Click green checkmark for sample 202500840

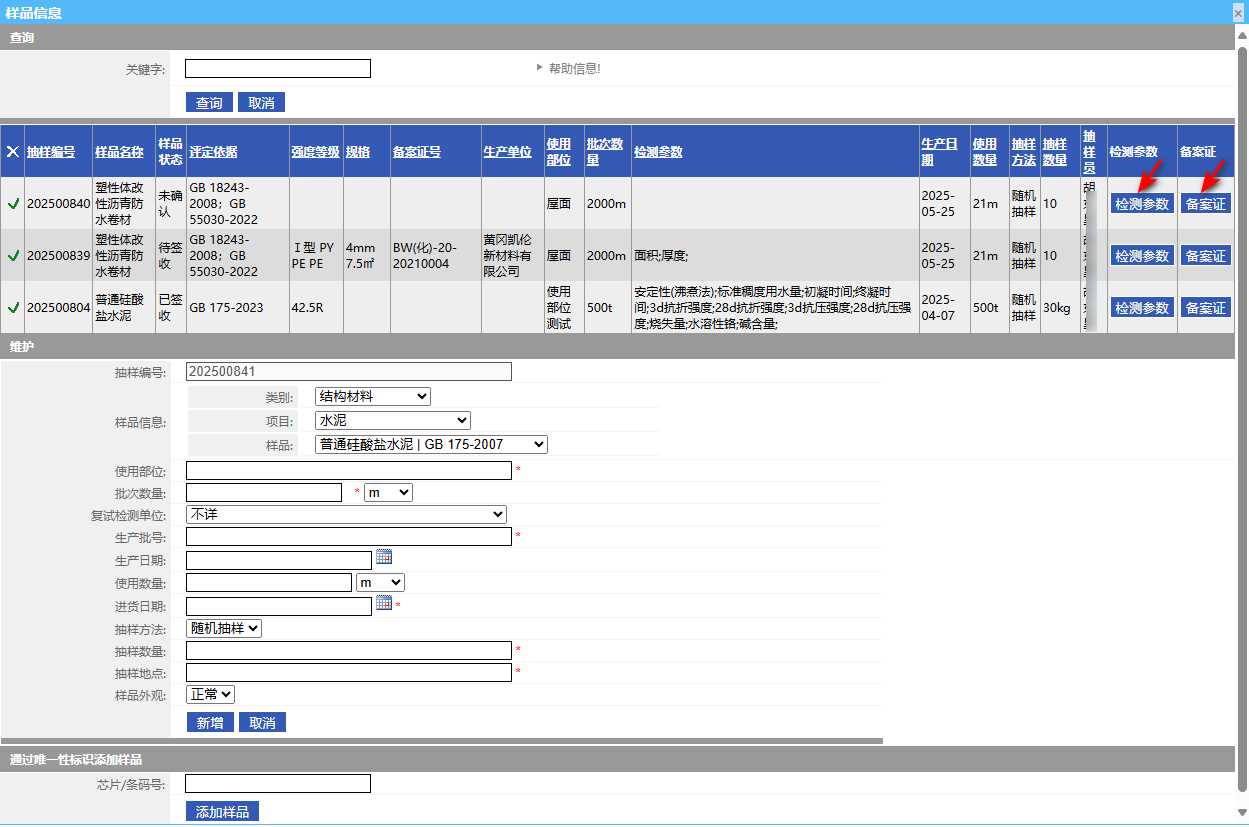[x=13, y=204]
